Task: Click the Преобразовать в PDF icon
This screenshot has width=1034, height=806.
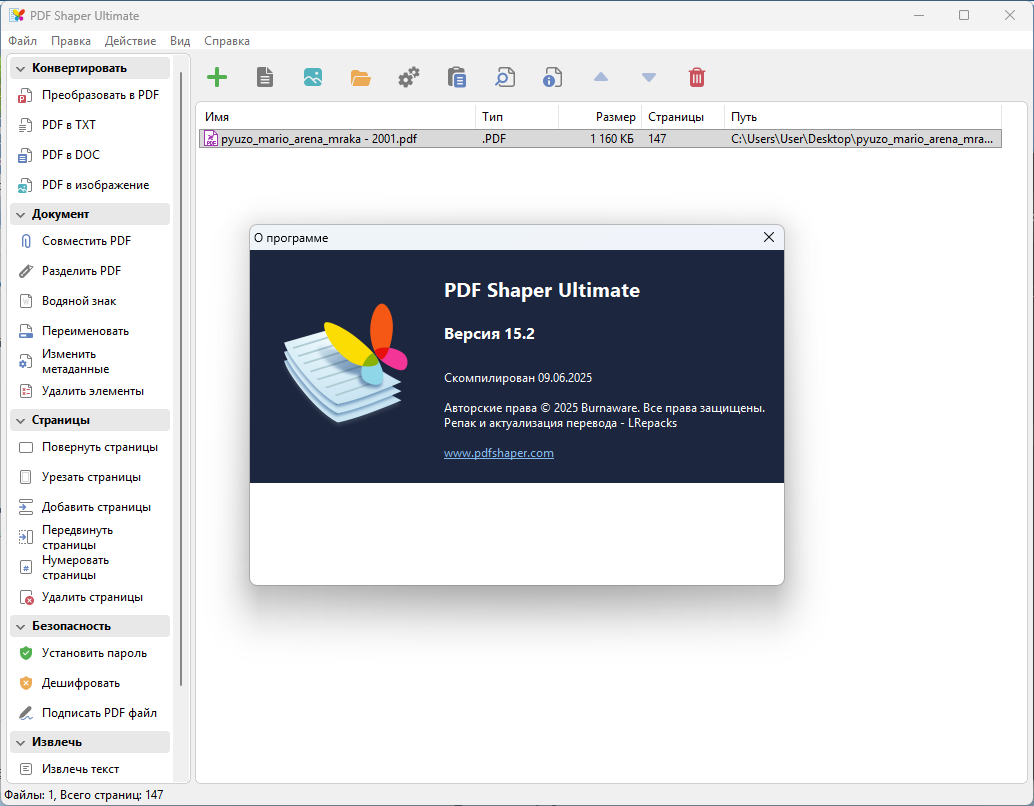Action: (x=25, y=96)
